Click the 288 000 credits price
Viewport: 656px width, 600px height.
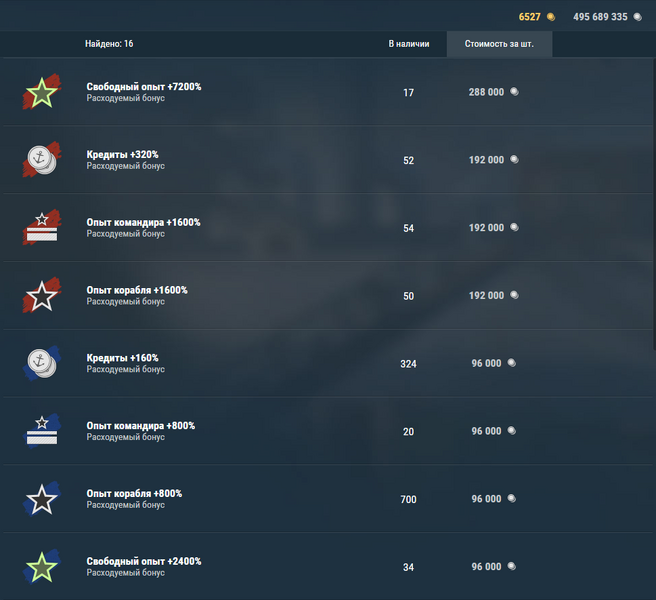(486, 92)
